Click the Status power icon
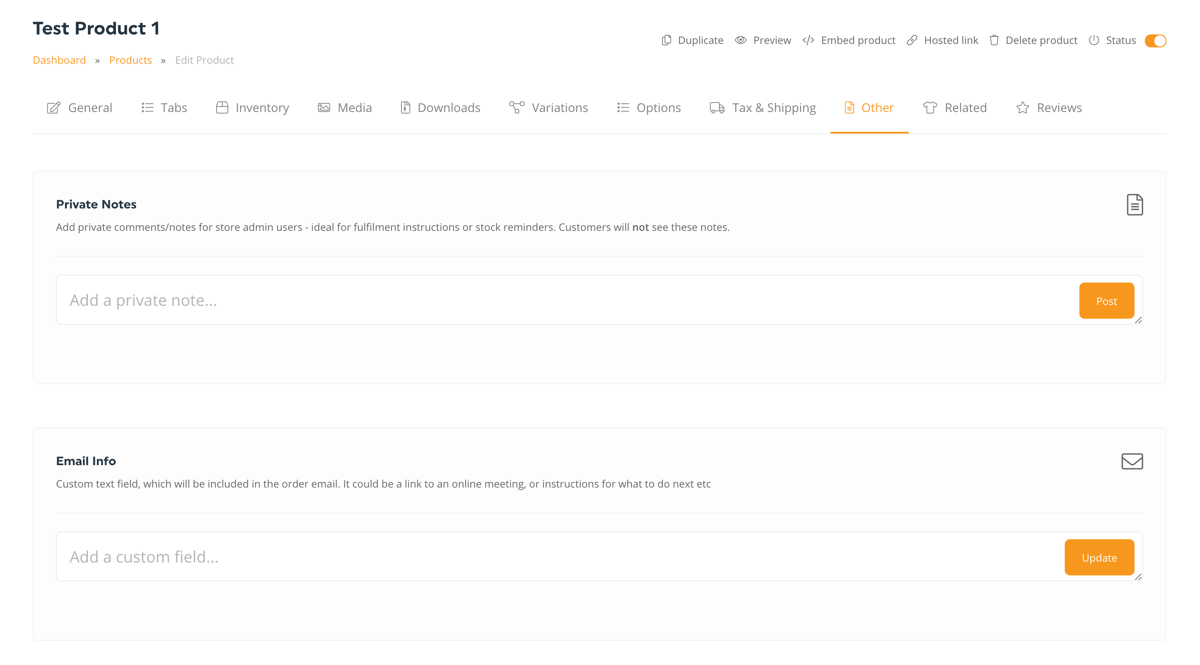 click(1094, 41)
